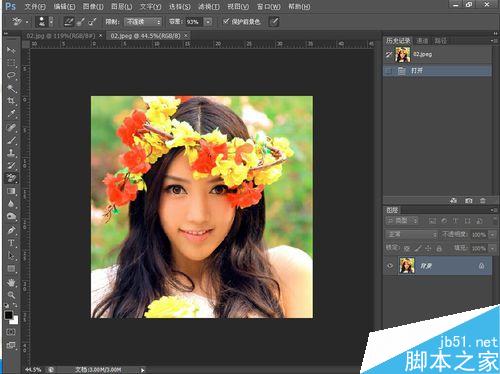Open the Limits dropdown in options bar
Image resolution: width=500 pixels, height=374 pixels.
pos(143,22)
